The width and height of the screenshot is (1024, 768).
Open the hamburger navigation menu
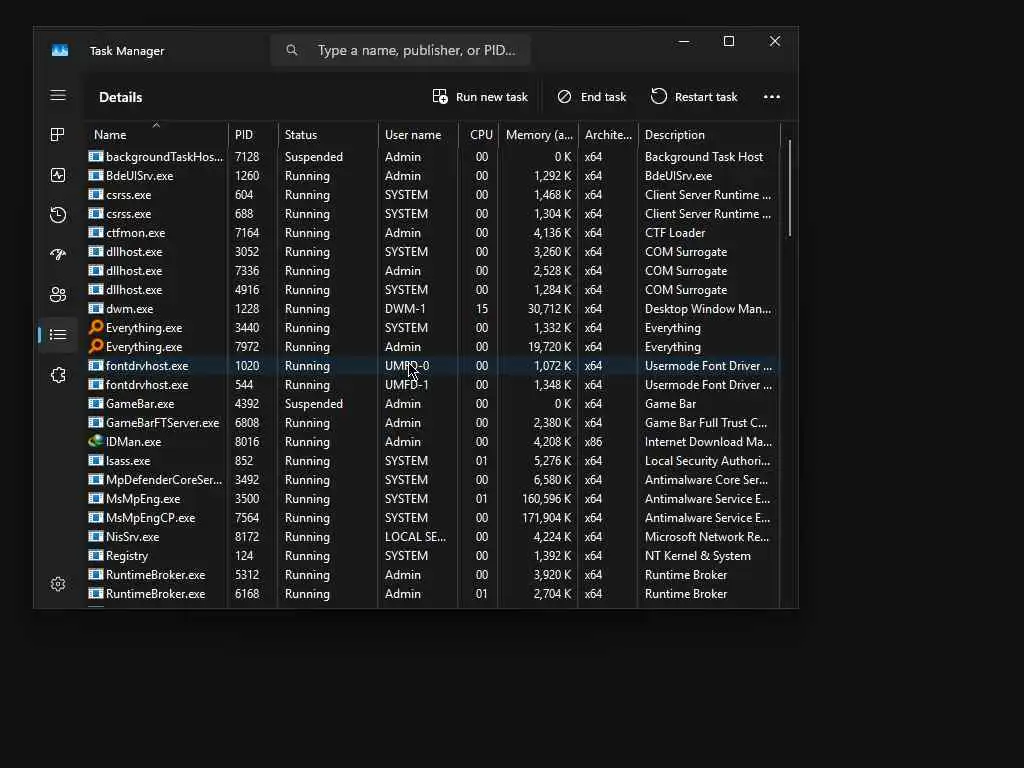click(57, 95)
